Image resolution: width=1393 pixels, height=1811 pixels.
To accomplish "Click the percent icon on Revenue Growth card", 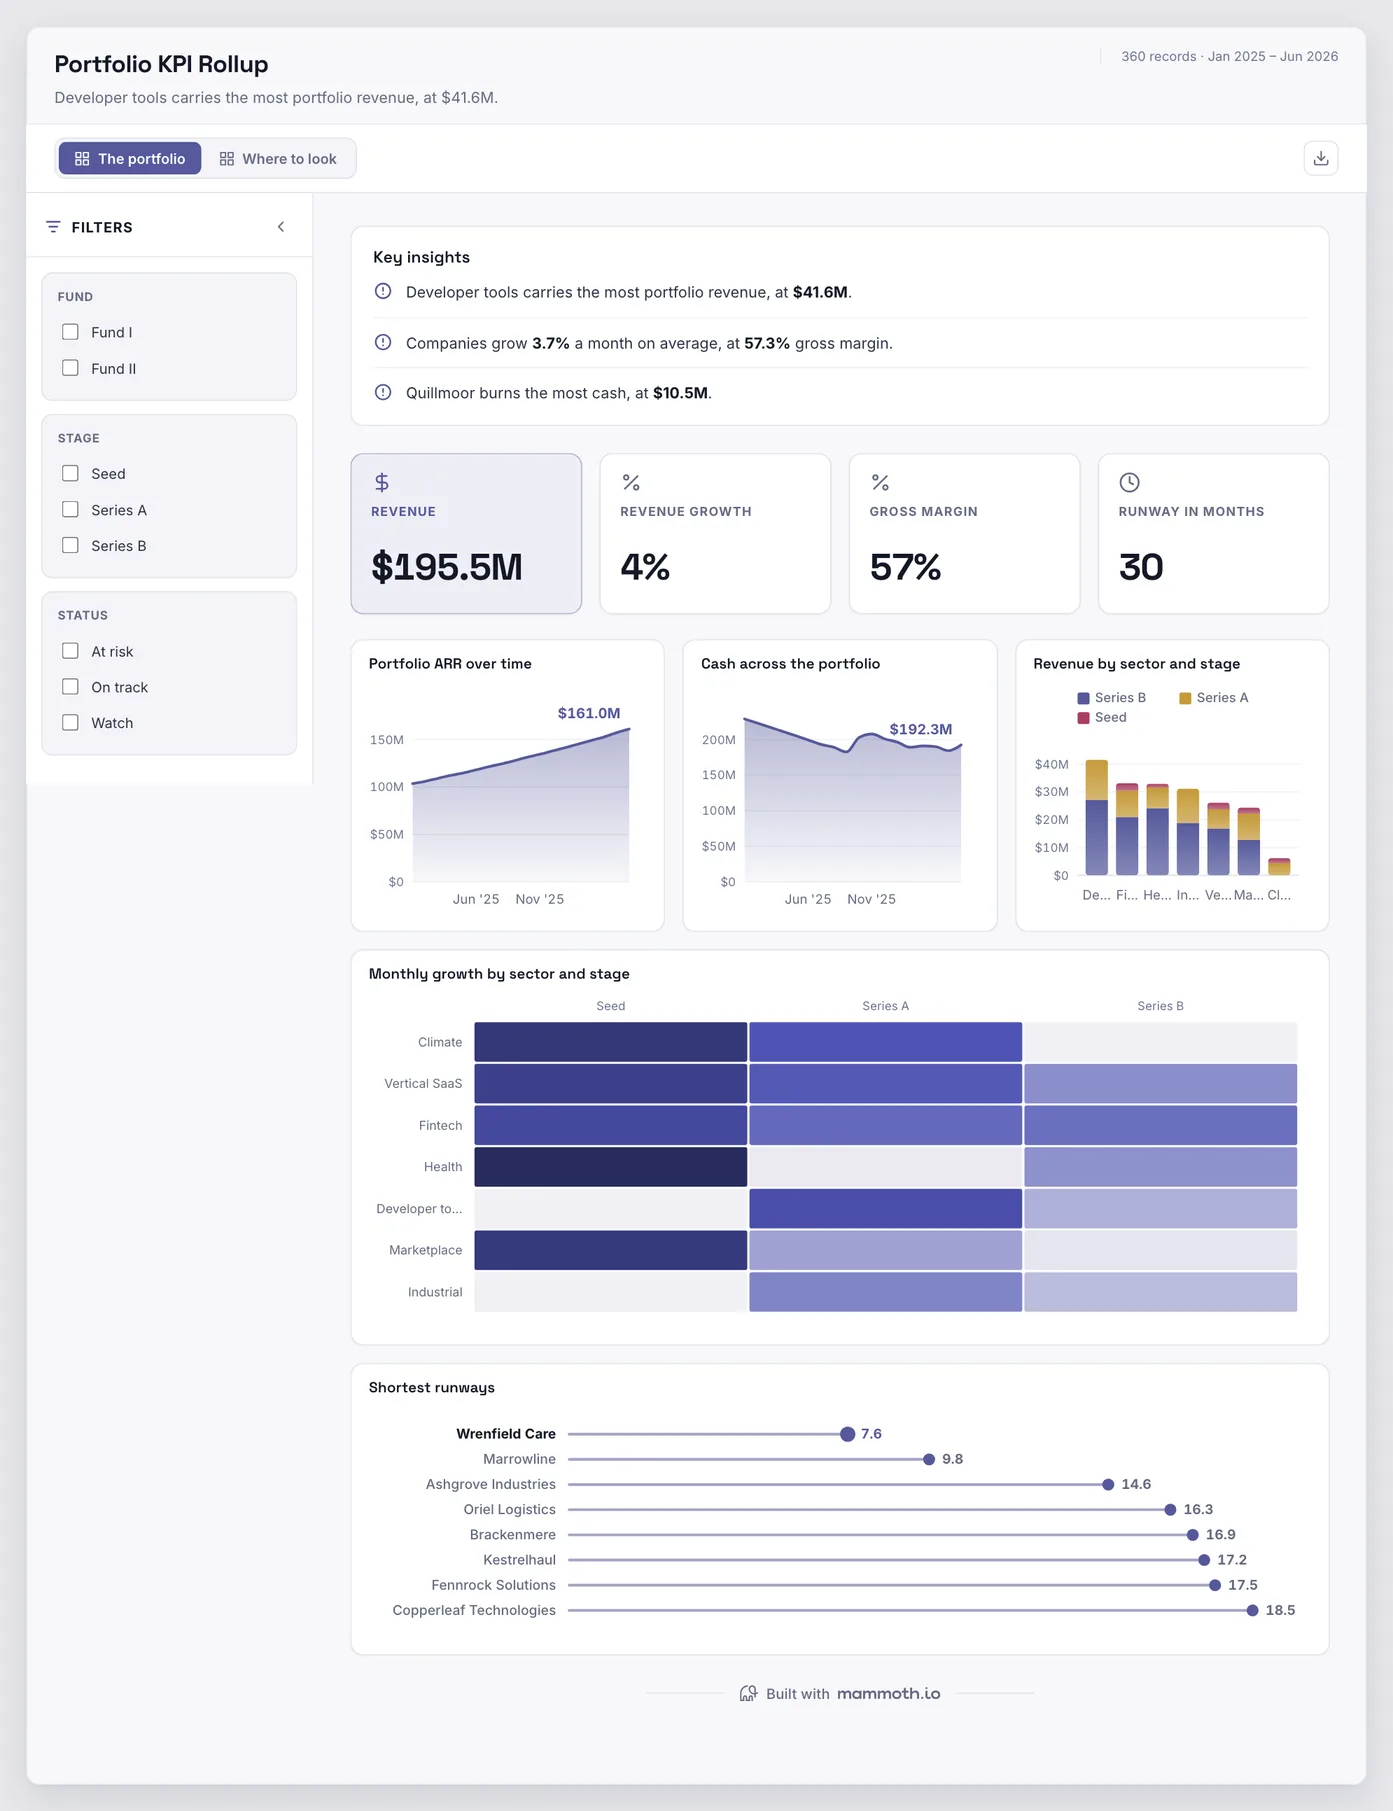I will (631, 482).
